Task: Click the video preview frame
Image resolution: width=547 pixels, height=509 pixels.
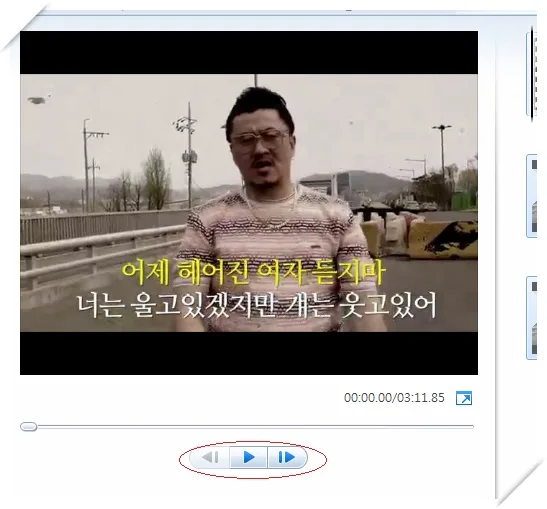Action: coord(249,203)
